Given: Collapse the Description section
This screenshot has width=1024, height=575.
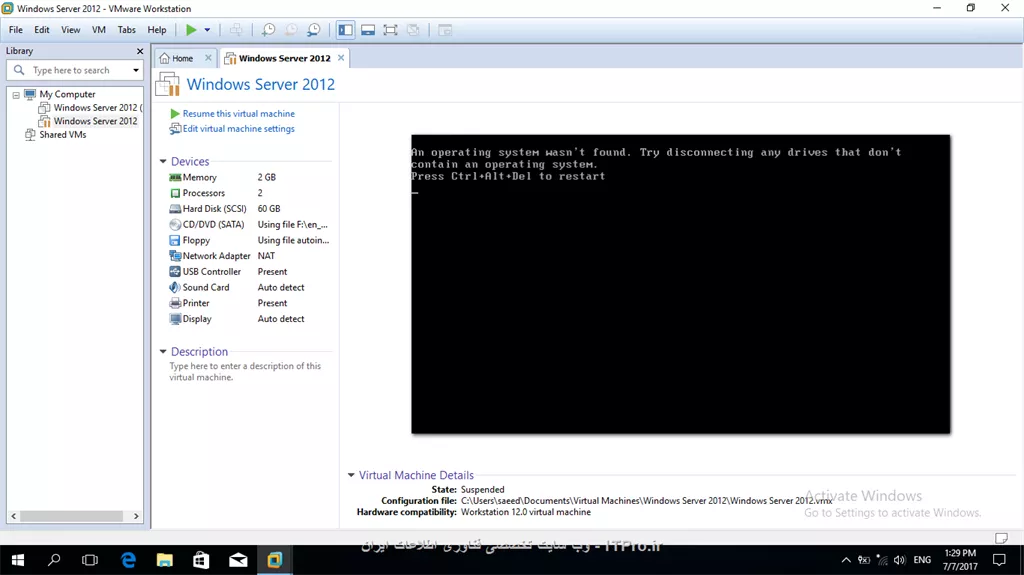Looking at the screenshot, I should pos(163,352).
